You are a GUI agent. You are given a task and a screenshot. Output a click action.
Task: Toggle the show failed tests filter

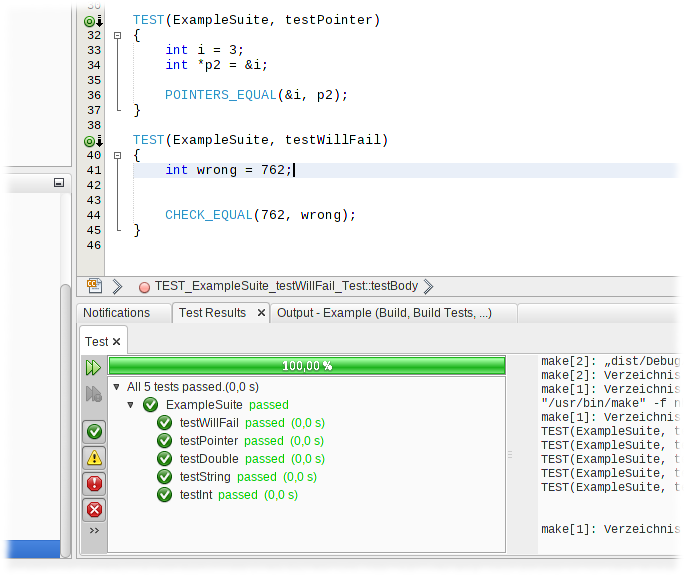94,483
